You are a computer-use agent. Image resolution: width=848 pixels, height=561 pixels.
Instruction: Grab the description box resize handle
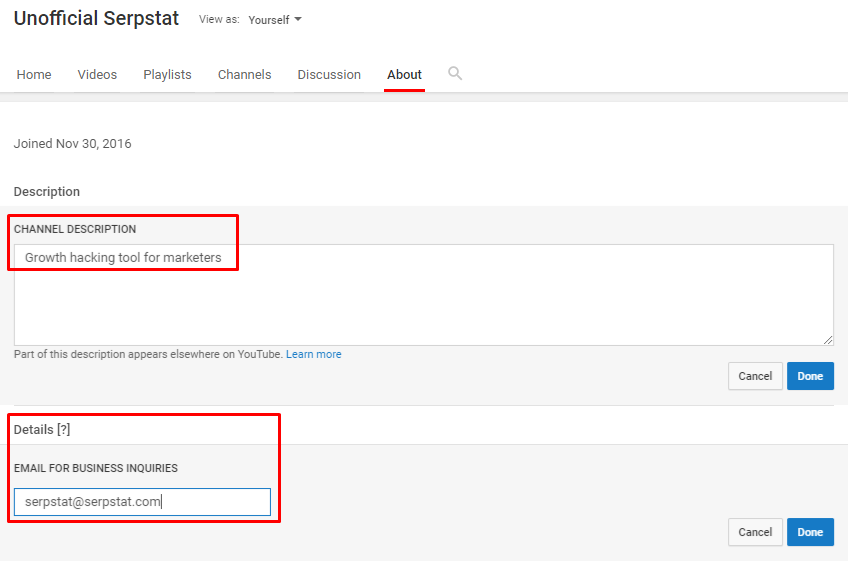828,340
